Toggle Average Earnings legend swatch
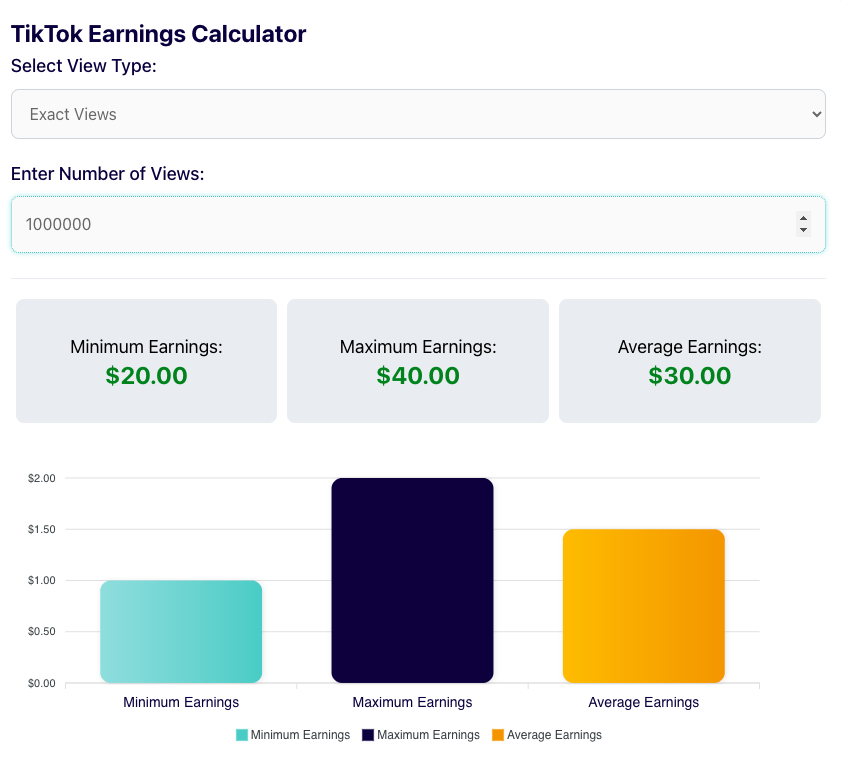 [x=498, y=735]
